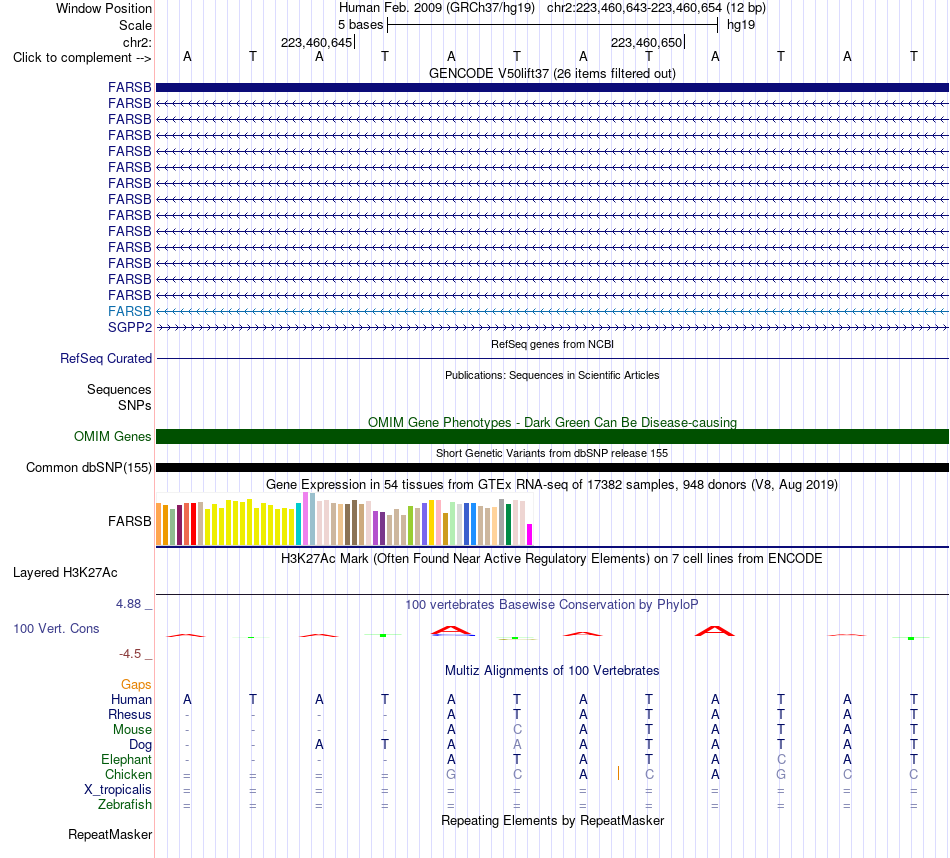Click the light blue FARSB intron line
Image resolution: width=950 pixels, height=858 pixels.
pyautogui.click(x=552, y=311)
